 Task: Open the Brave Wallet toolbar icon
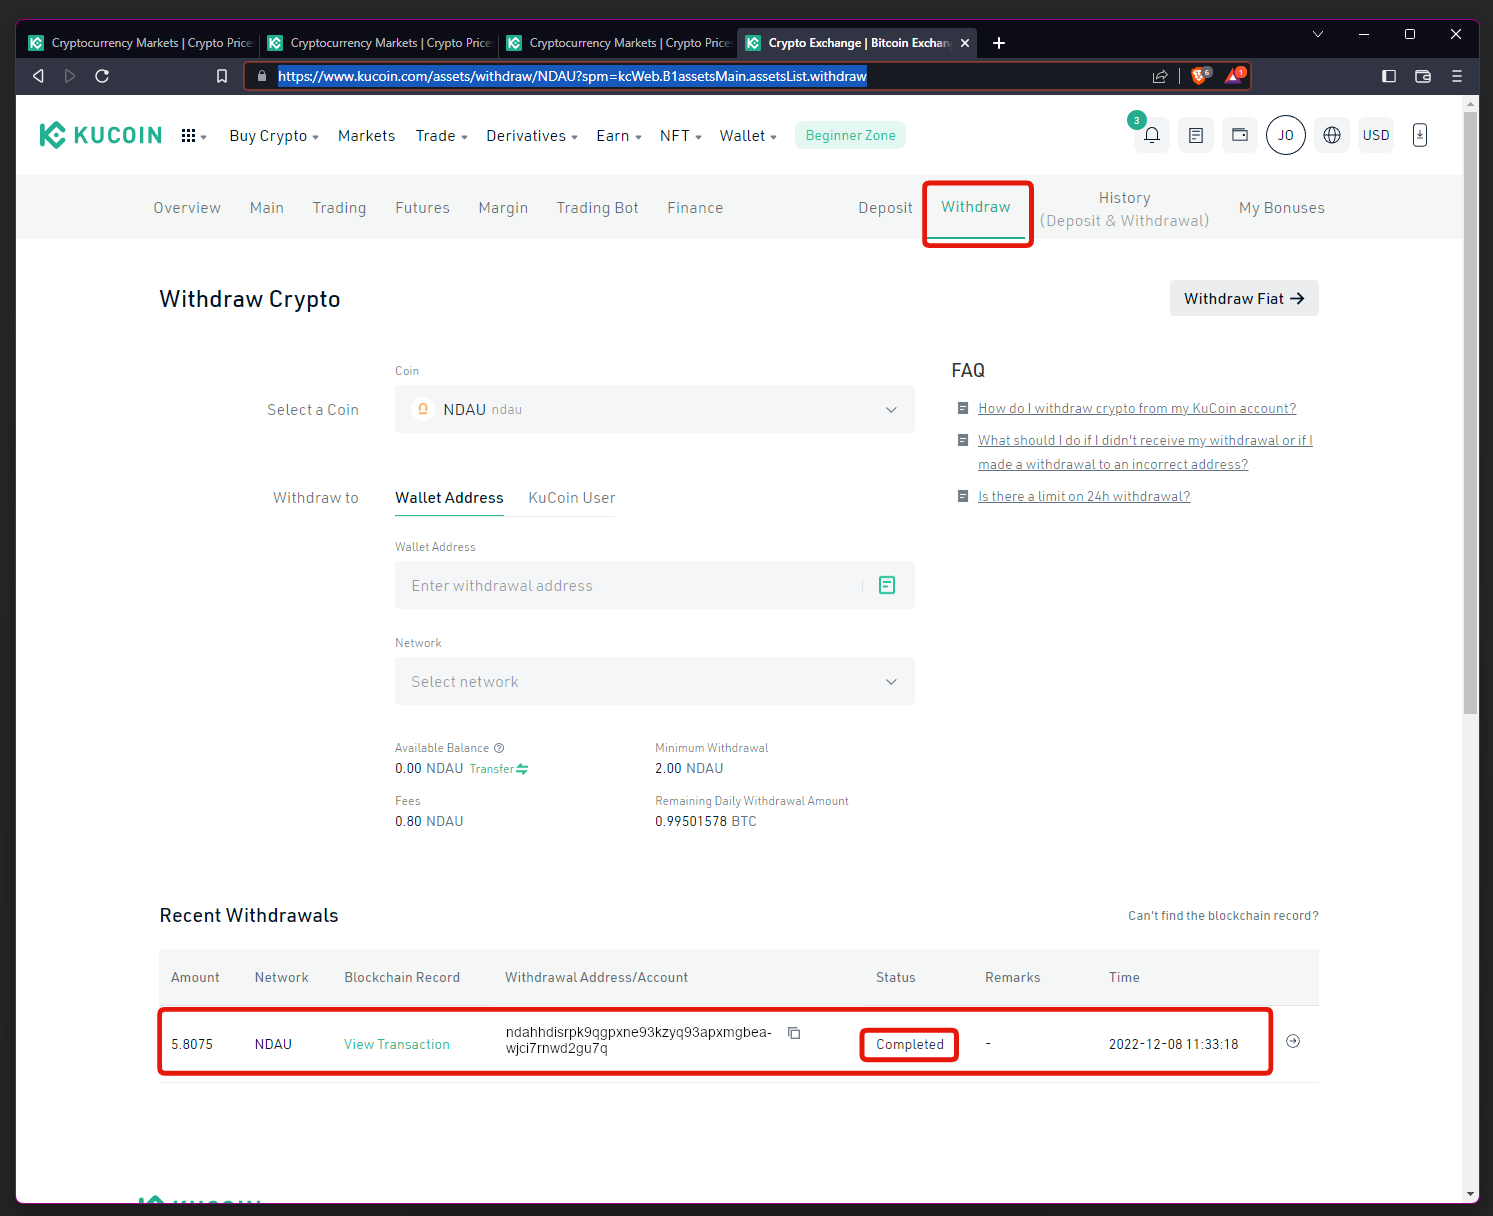tap(1423, 76)
